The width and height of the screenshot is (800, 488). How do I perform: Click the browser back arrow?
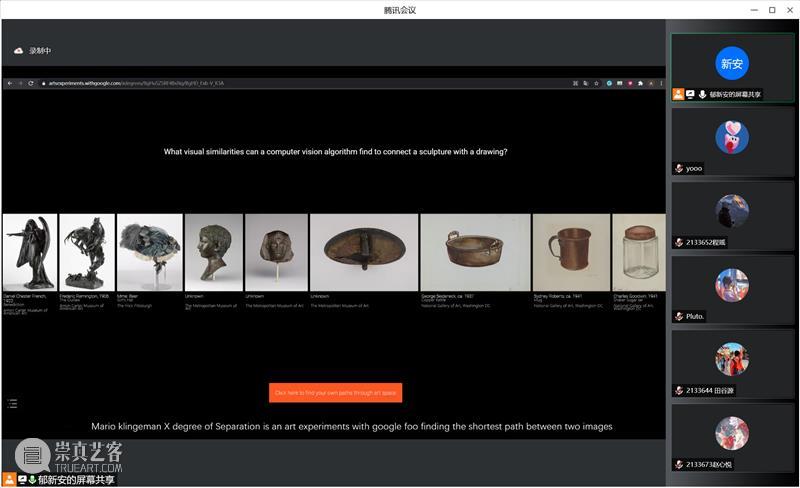coord(9,83)
